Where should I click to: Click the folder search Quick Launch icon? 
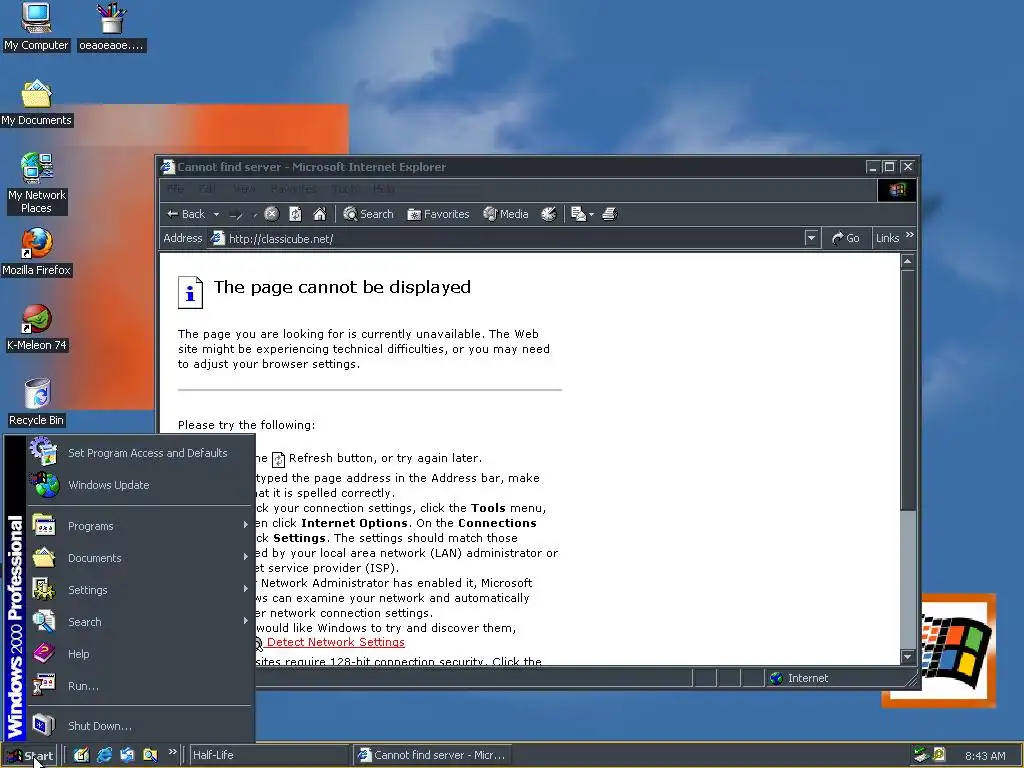tap(150, 755)
